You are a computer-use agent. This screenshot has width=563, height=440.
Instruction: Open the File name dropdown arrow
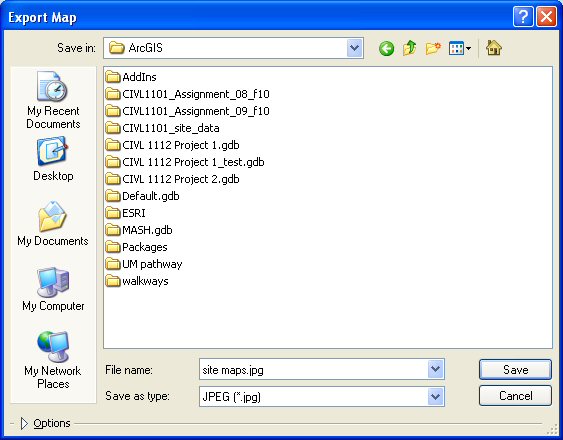tap(436, 369)
